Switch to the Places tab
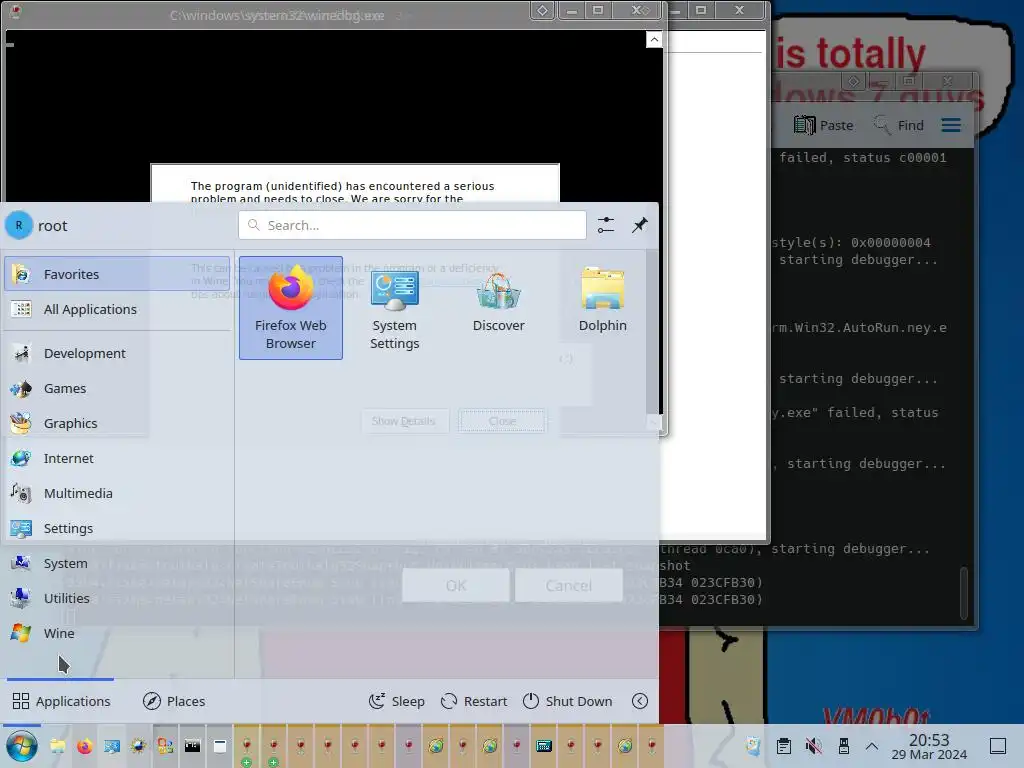Image resolution: width=1024 pixels, height=768 pixels. tap(174, 701)
